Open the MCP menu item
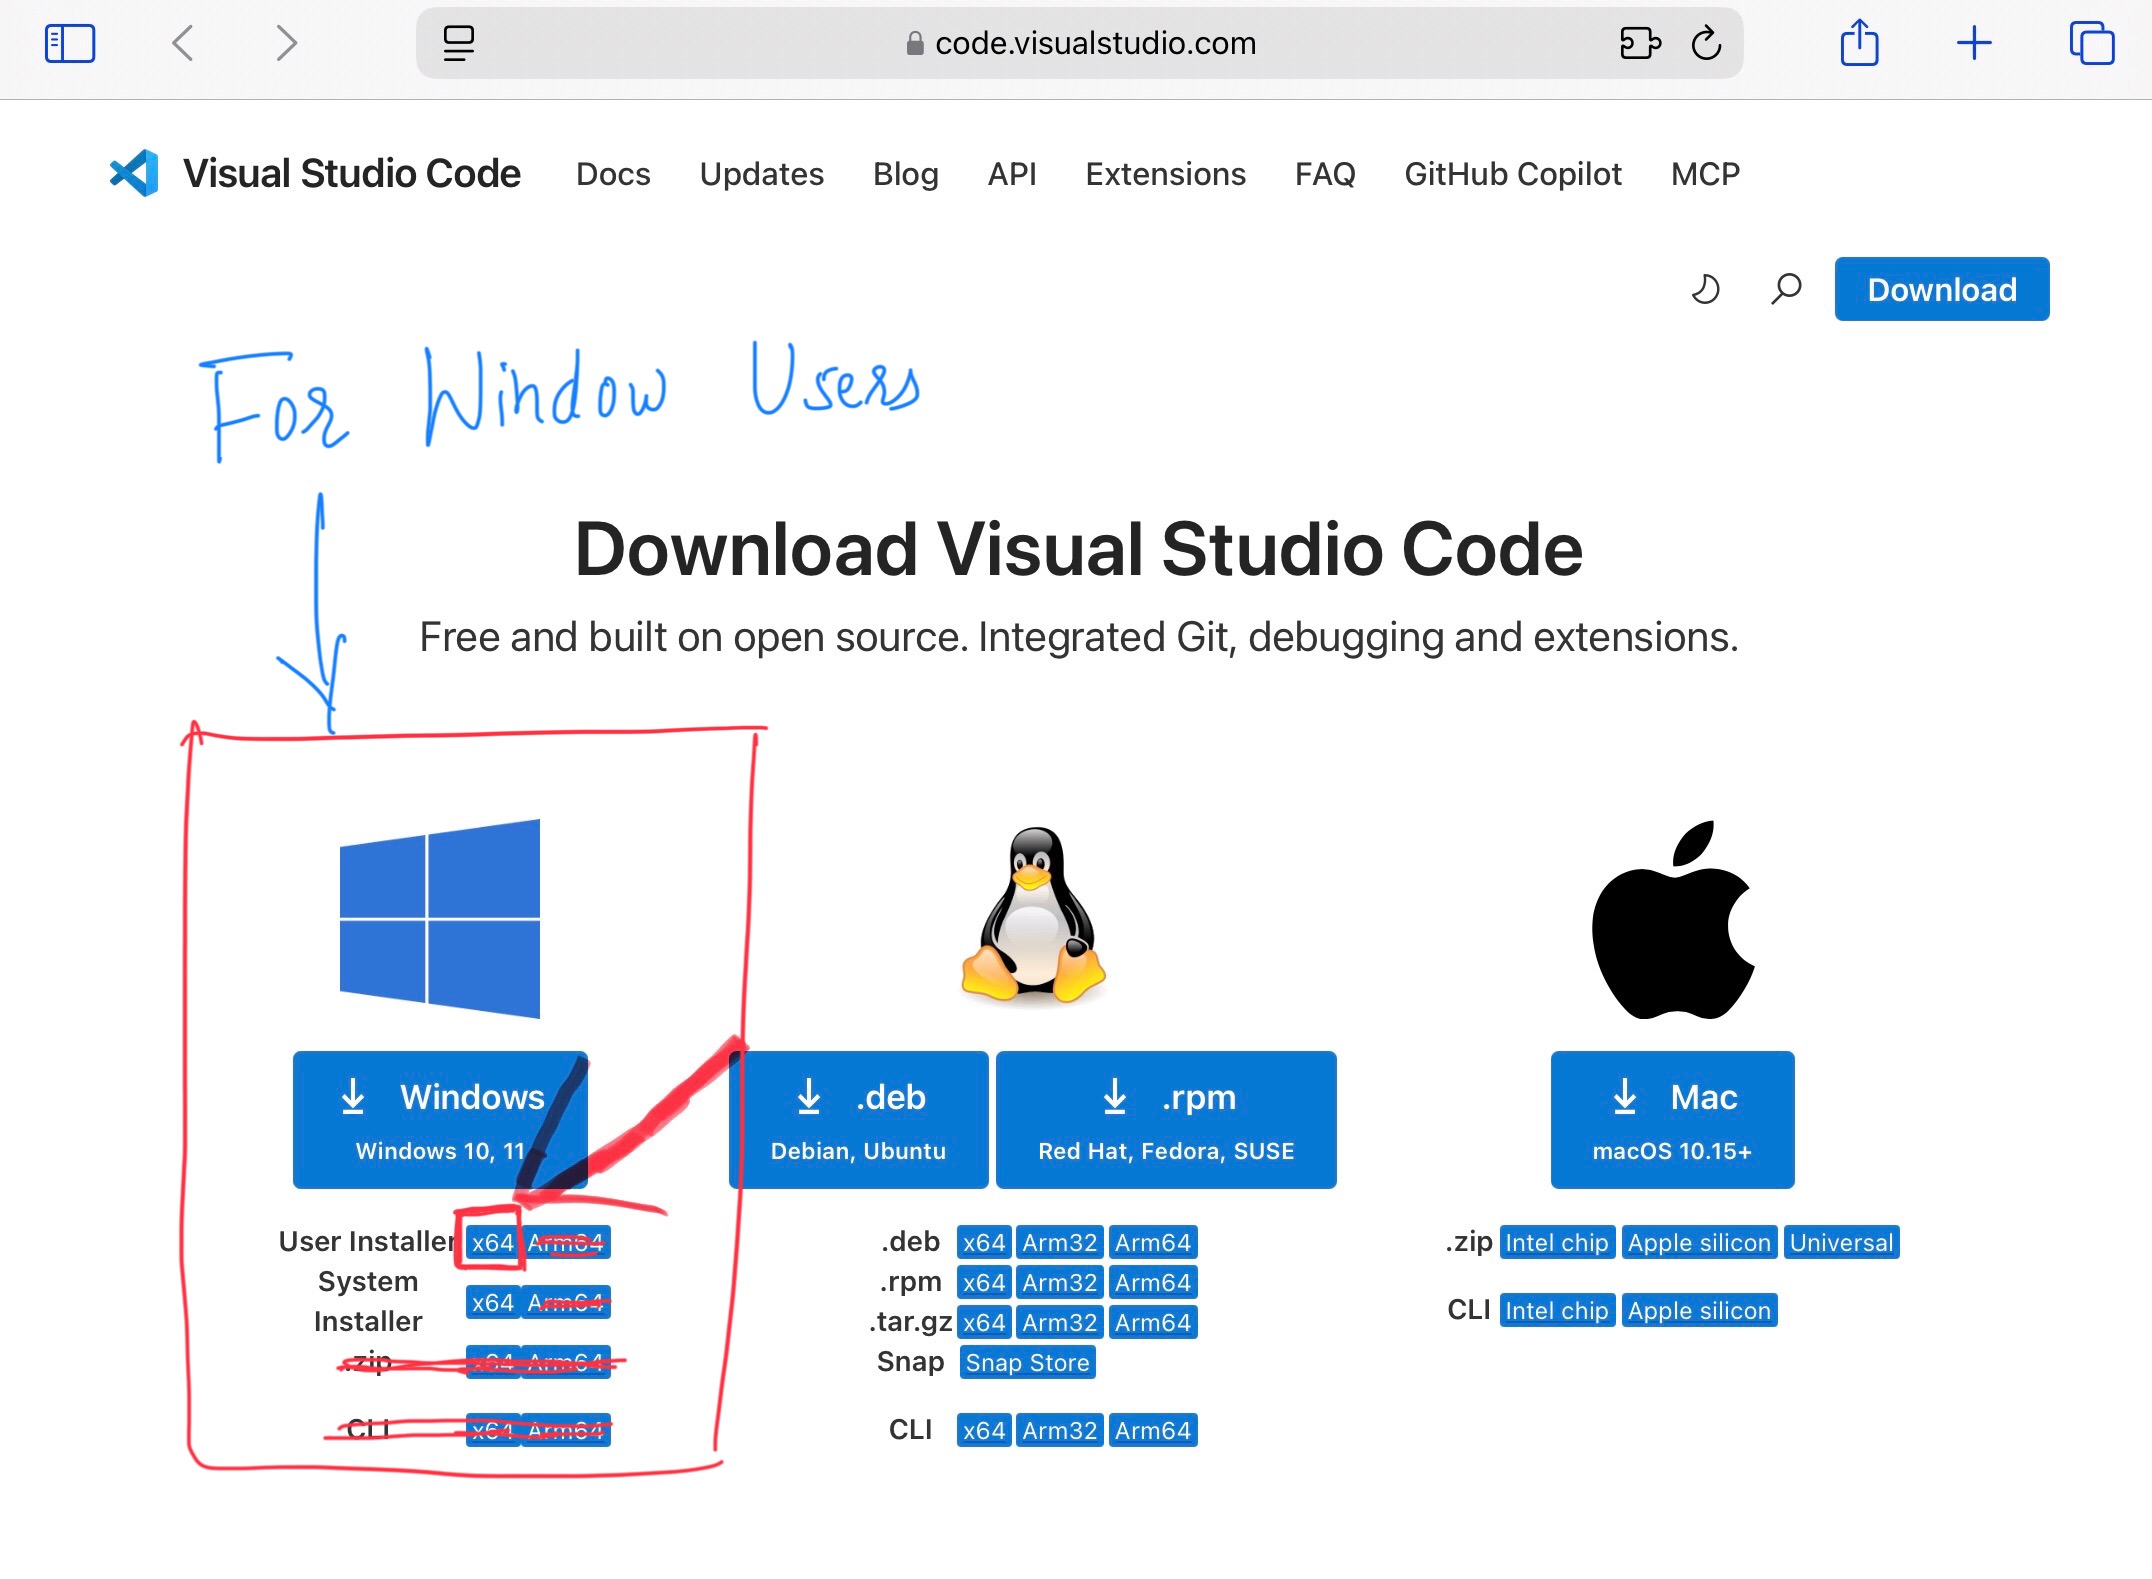2152x1579 pixels. (x=1705, y=174)
